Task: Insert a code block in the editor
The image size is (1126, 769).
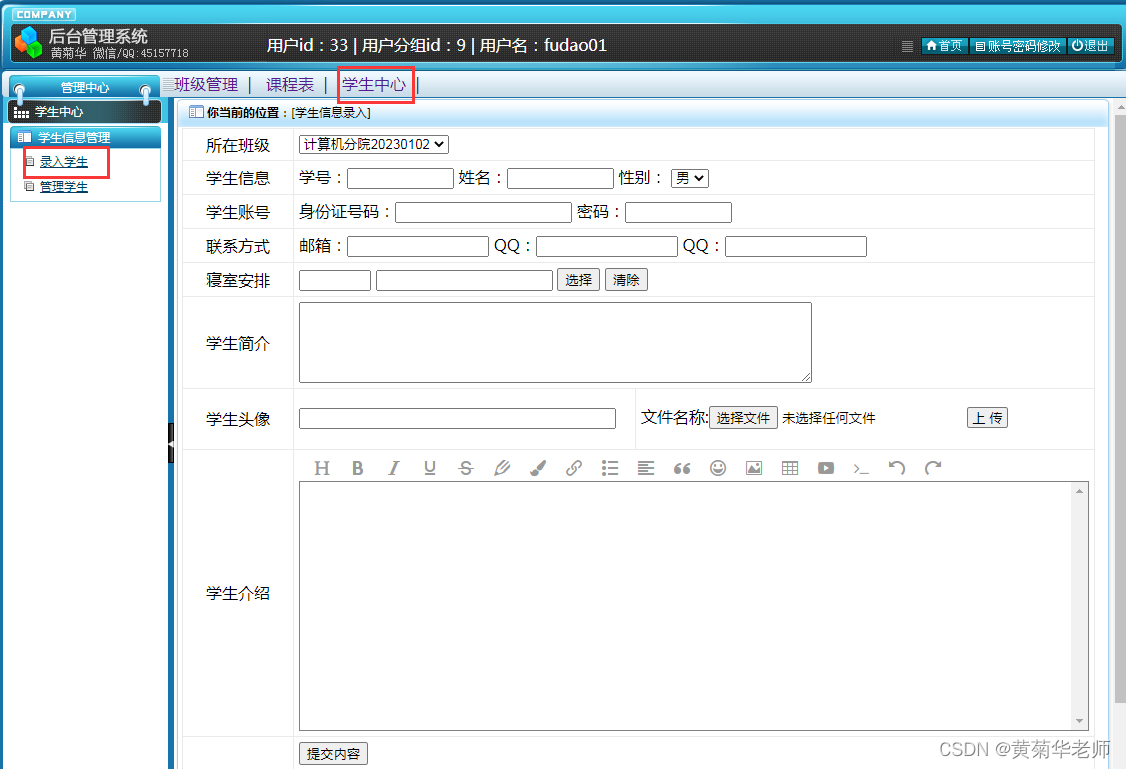Action: pos(862,467)
